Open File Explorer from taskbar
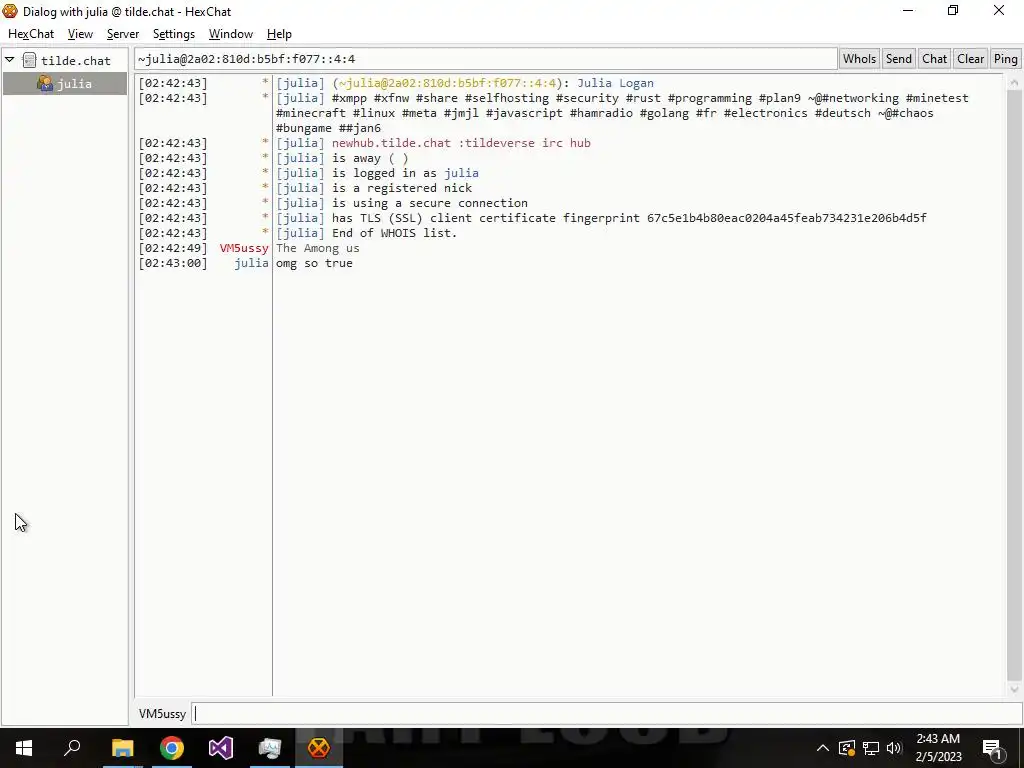Image resolution: width=1024 pixels, height=768 pixels. coord(122,748)
